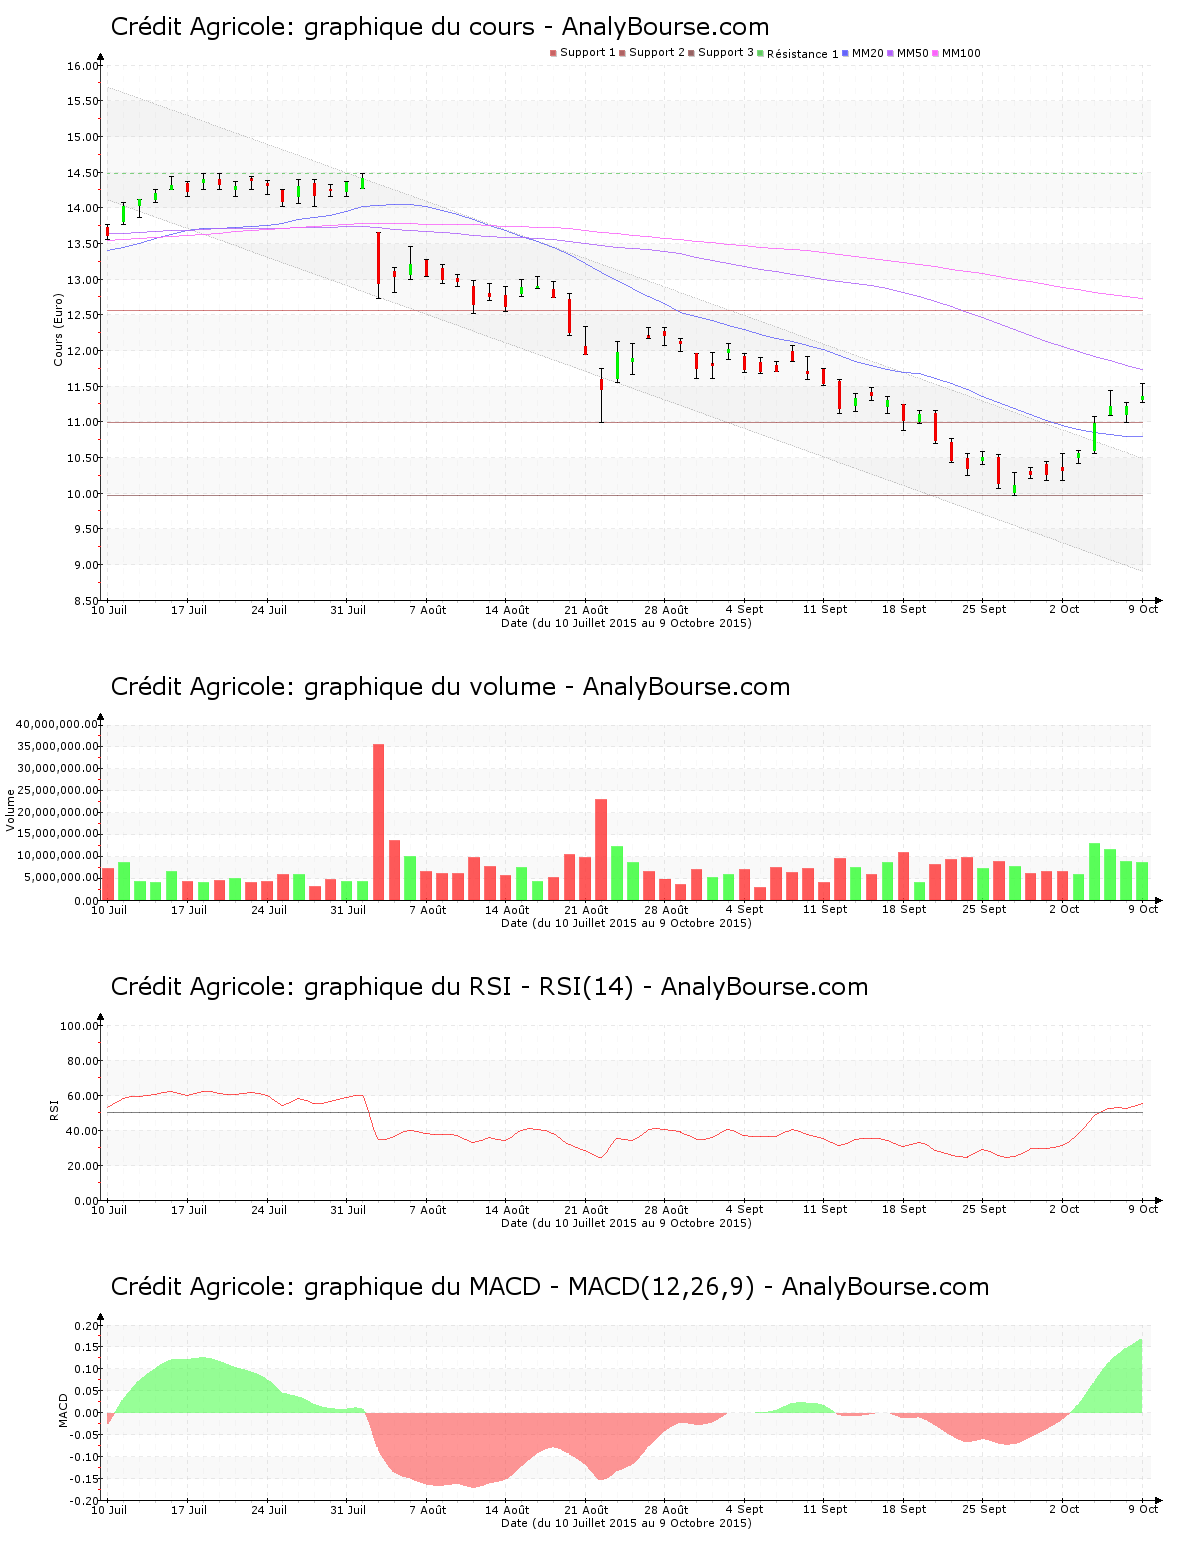Click the 16.00 tick on price axis

point(83,66)
